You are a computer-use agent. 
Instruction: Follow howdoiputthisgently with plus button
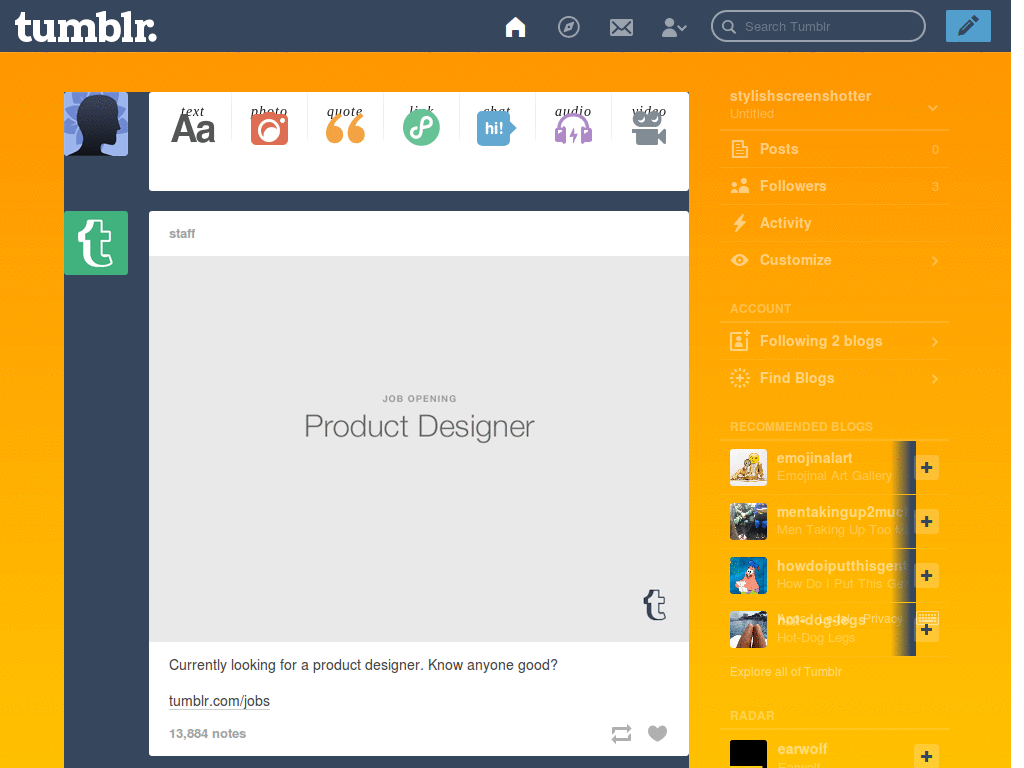[x=926, y=575]
